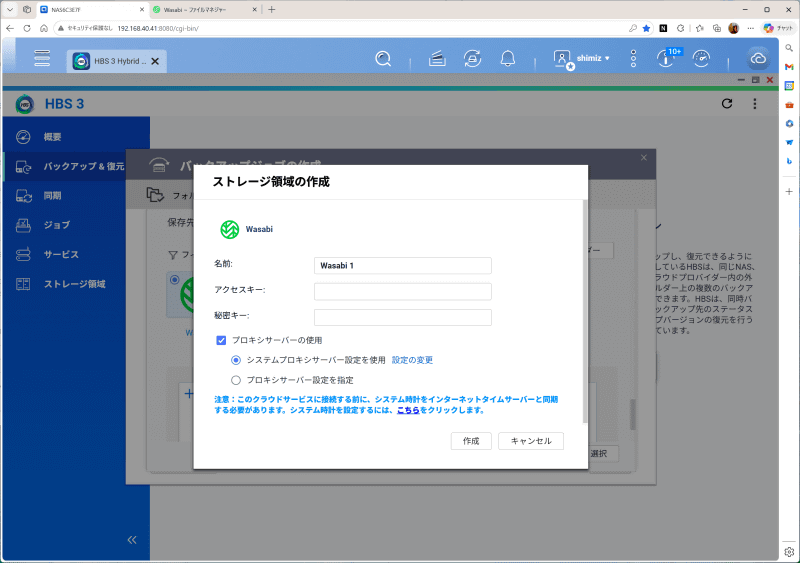Open the browser tab actions icon
The width and height of the screenshot is (800, 563).
click(27, 10)
